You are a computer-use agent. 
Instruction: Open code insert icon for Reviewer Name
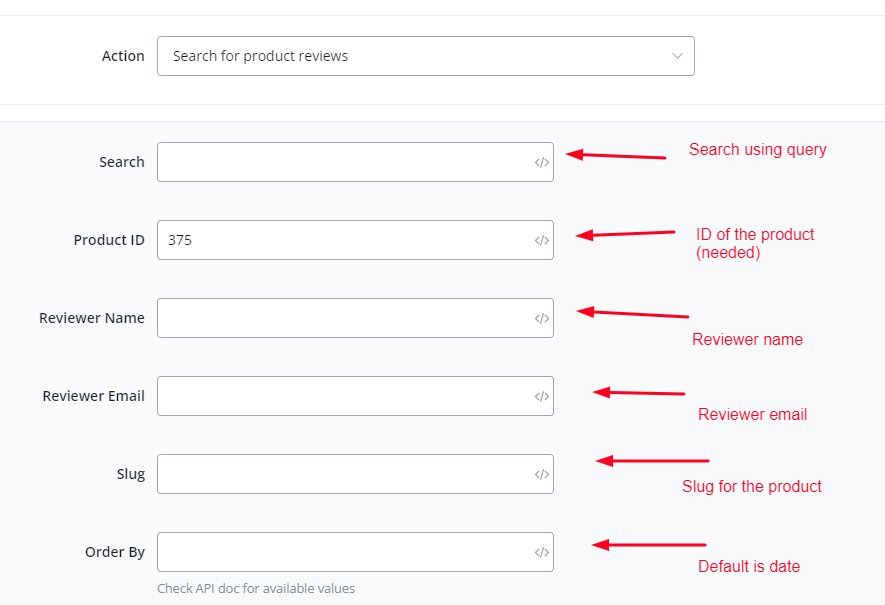coord(541,318)
